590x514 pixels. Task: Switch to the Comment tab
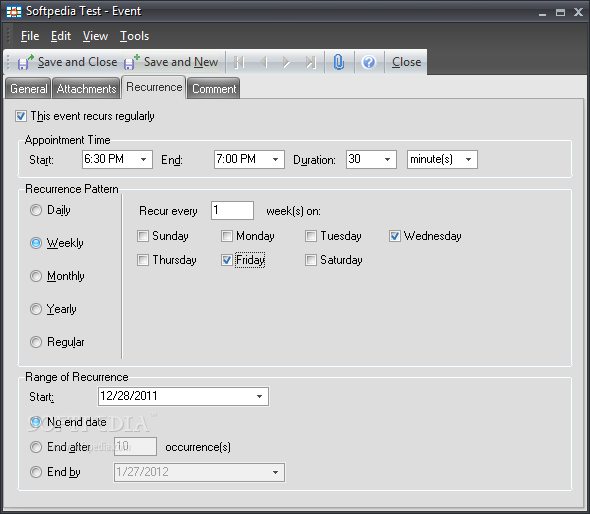(x=214, y=89)
